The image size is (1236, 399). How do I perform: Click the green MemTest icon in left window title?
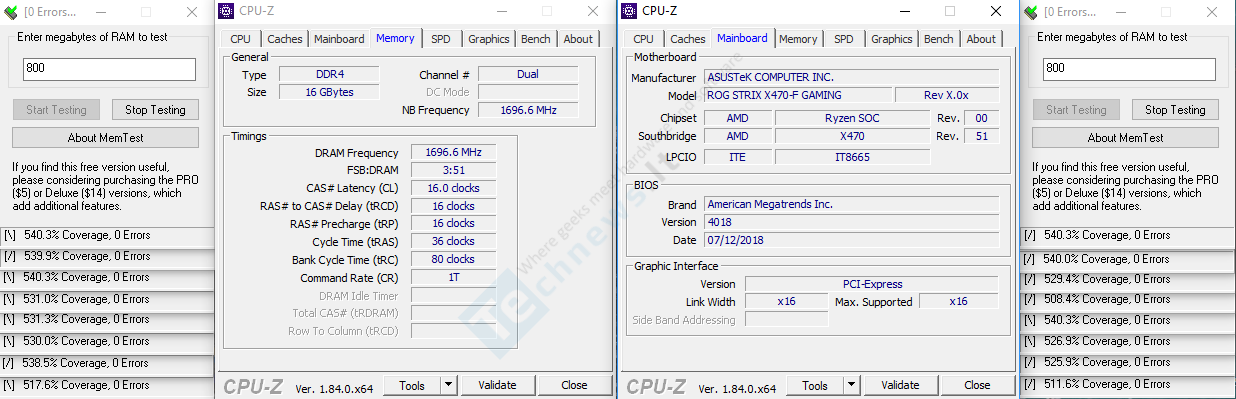(10, 12)
